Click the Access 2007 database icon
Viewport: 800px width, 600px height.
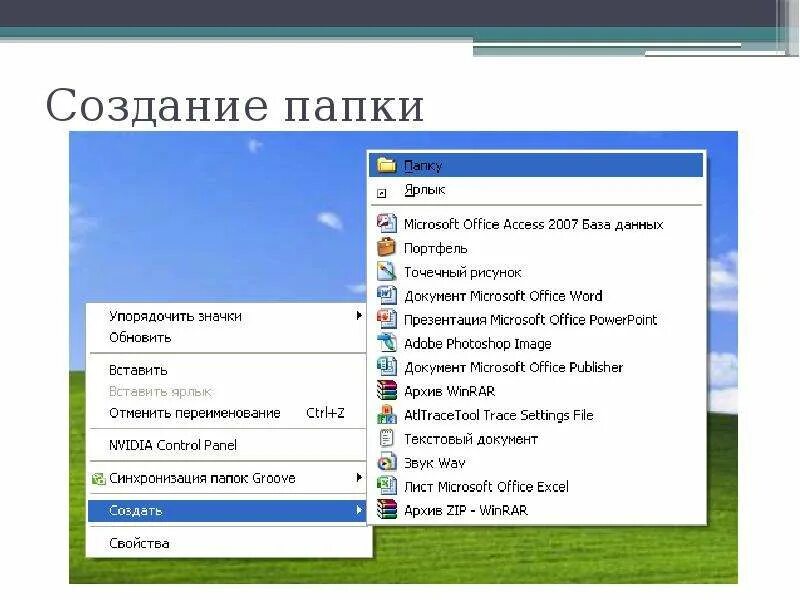[x=386, y=223]
